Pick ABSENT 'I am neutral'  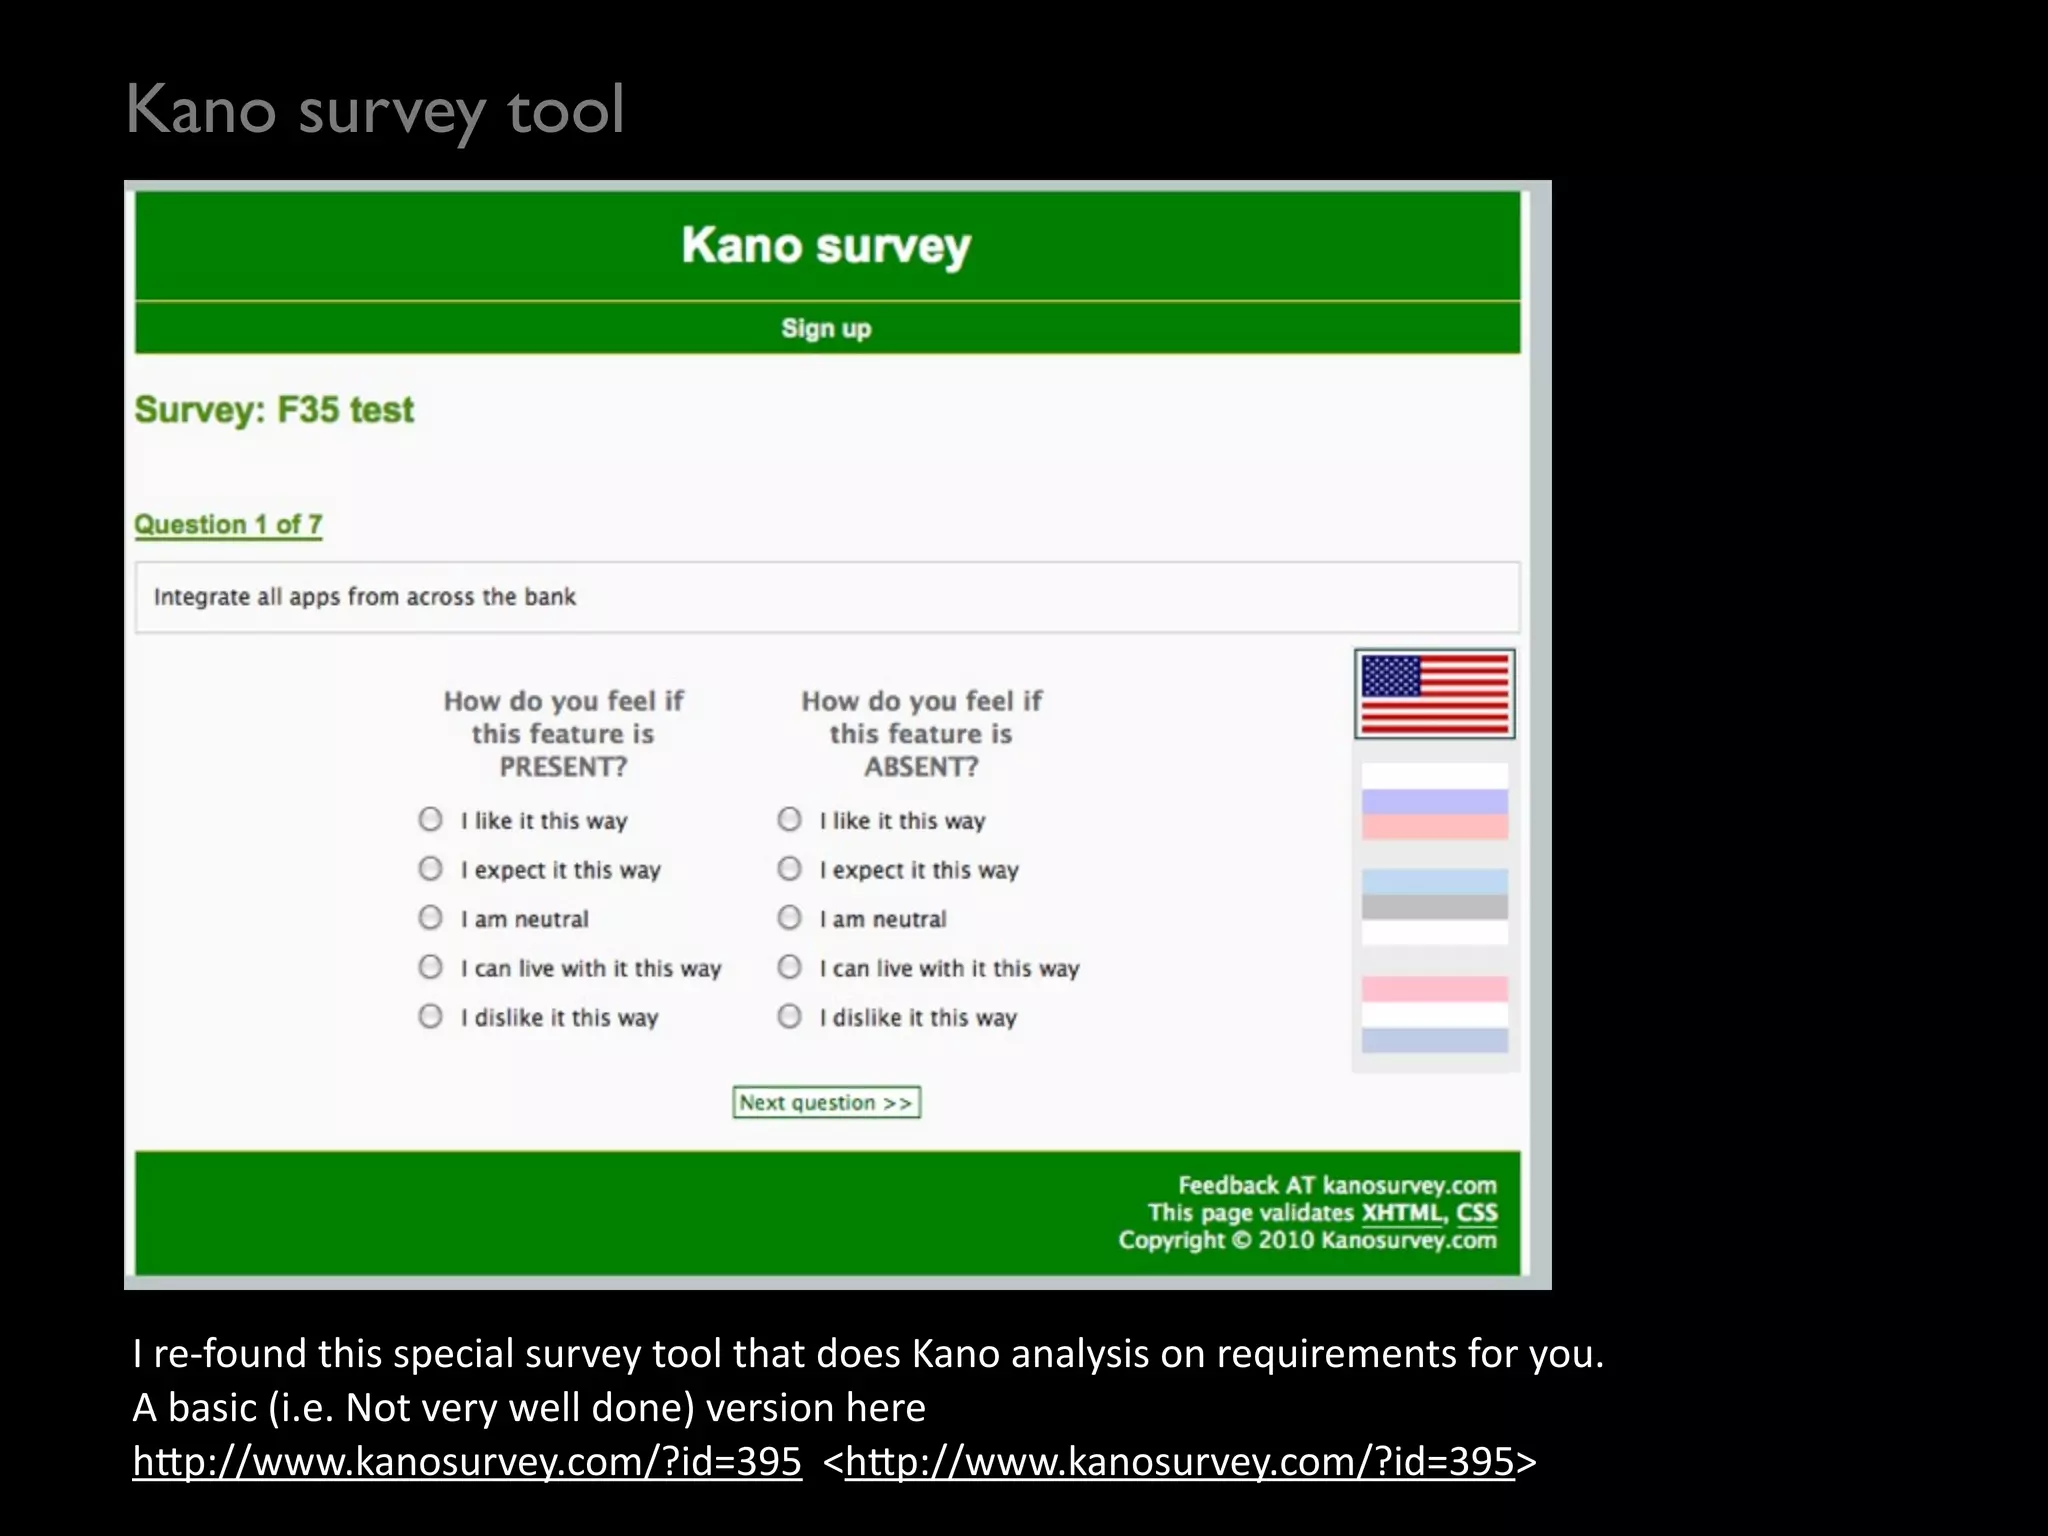[x=789, y=918]
